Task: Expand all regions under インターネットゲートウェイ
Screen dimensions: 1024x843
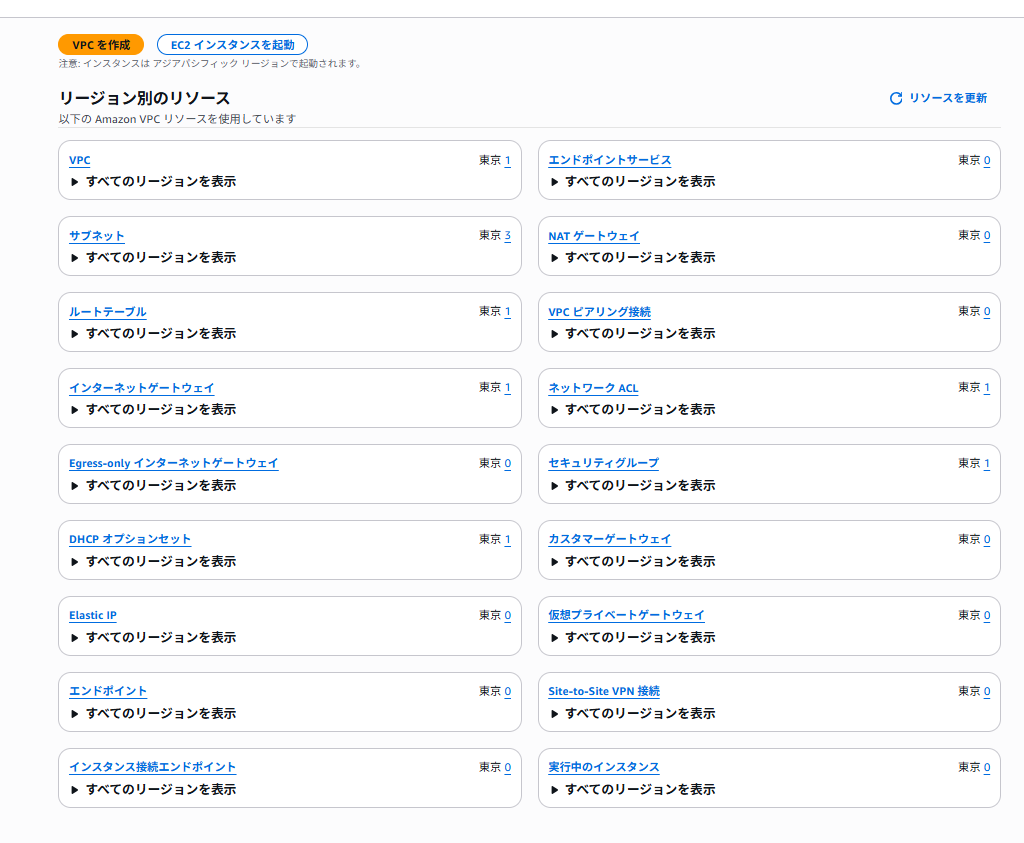Action: tap(153, 410)
